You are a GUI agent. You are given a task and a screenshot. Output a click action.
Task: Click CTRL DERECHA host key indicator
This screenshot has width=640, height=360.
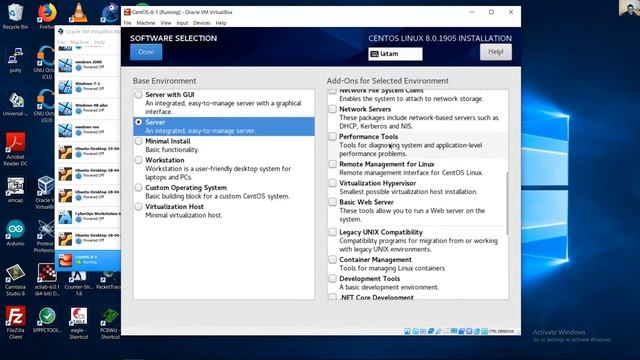pos(501,331)
